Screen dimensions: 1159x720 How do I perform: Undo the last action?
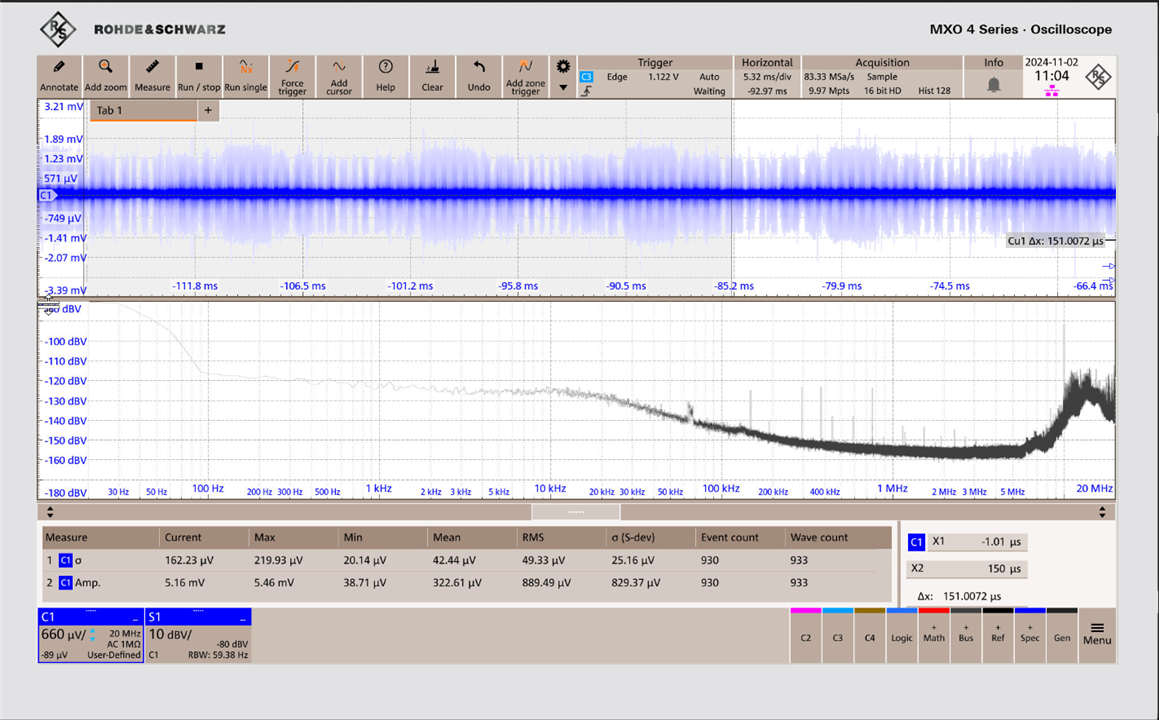pyautogui.click(x=478, y=76)
